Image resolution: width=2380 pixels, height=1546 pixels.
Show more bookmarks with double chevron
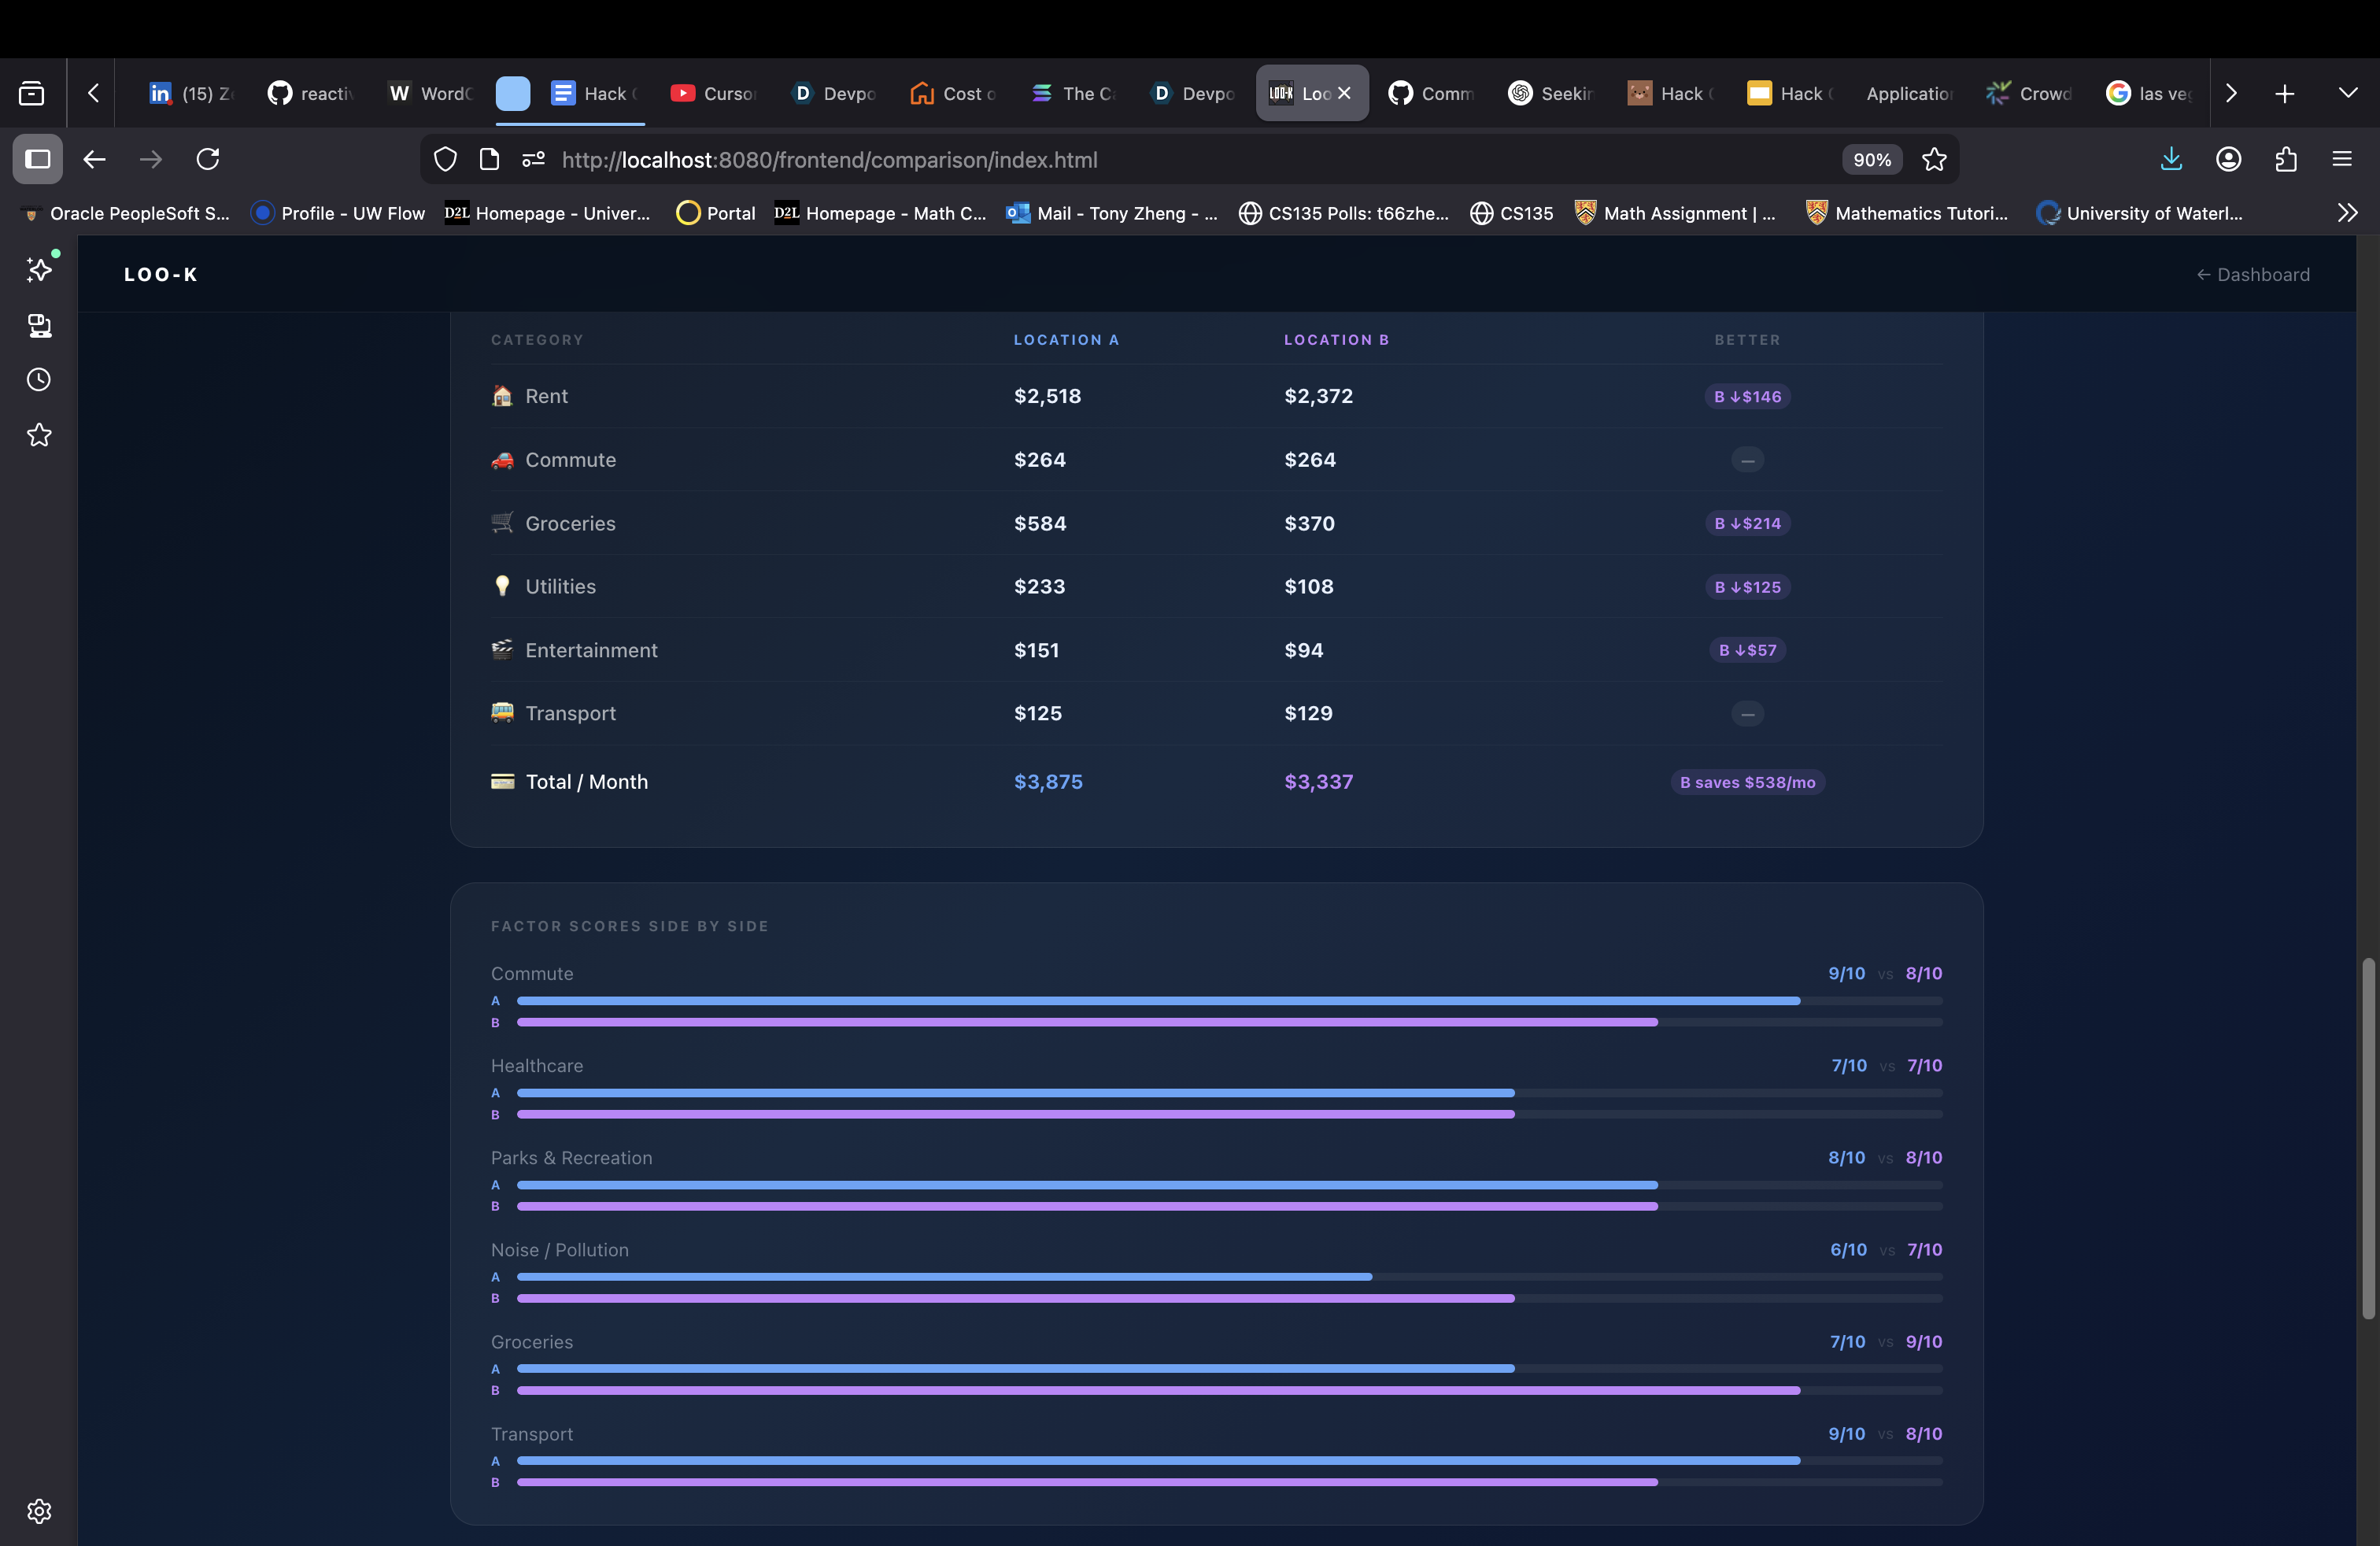2347,213
